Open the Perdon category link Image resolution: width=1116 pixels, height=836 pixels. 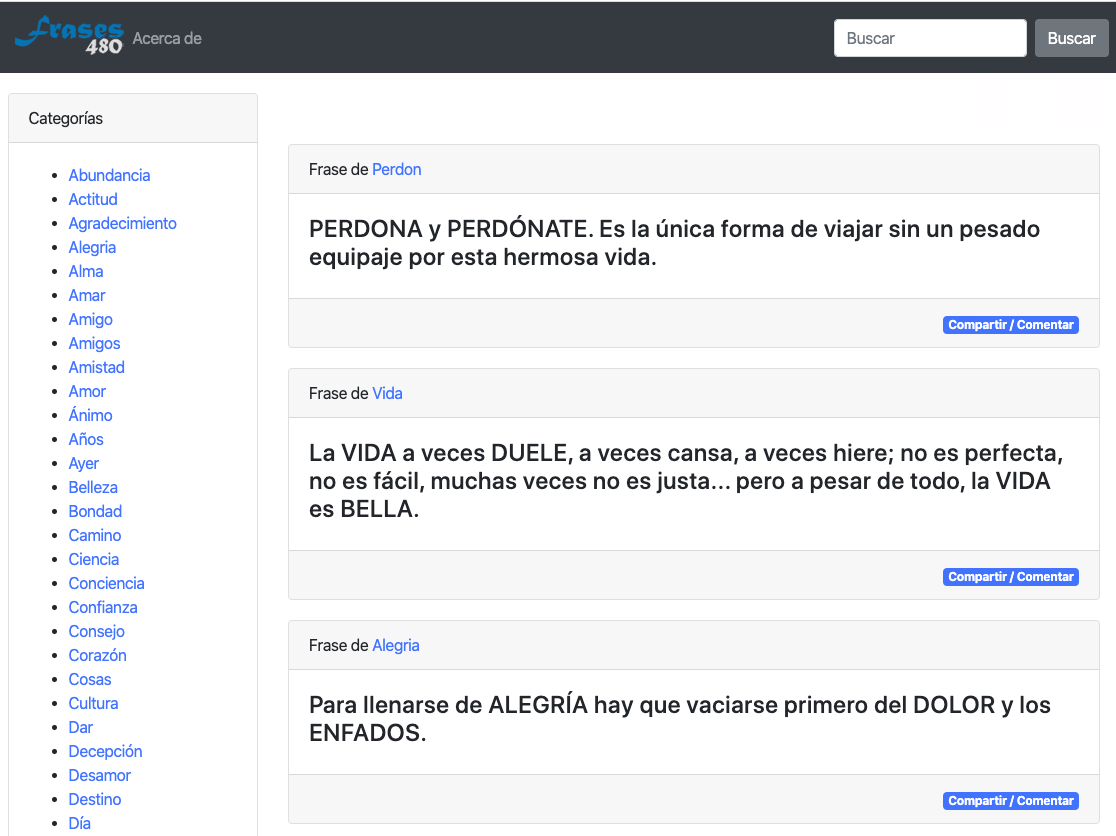[396, 169]
